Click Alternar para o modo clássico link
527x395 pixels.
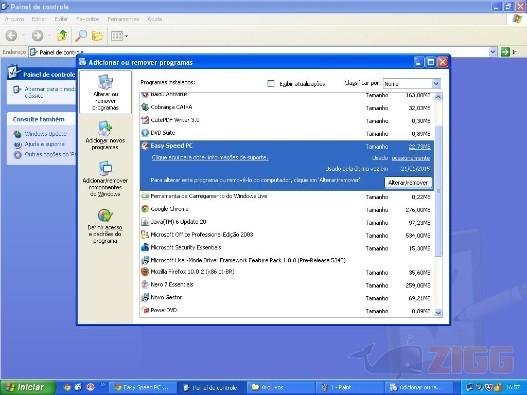(x=50, y=92)
